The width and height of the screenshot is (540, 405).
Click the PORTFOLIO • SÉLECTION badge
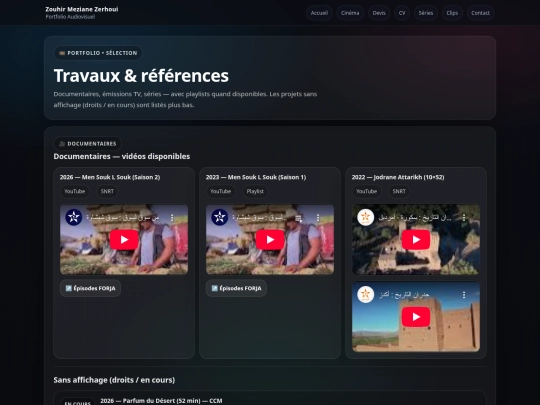tap(98, 53)
